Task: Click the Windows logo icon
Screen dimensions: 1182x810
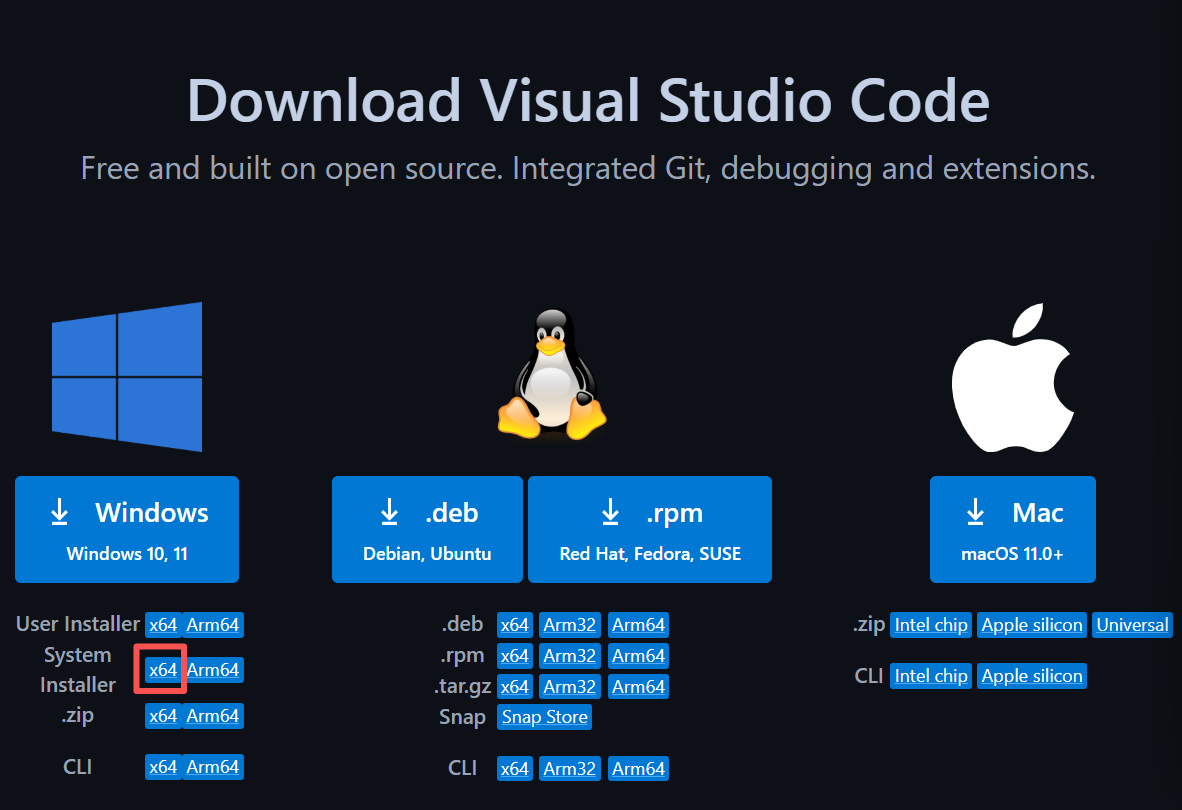Action: (x=127, y=377)
